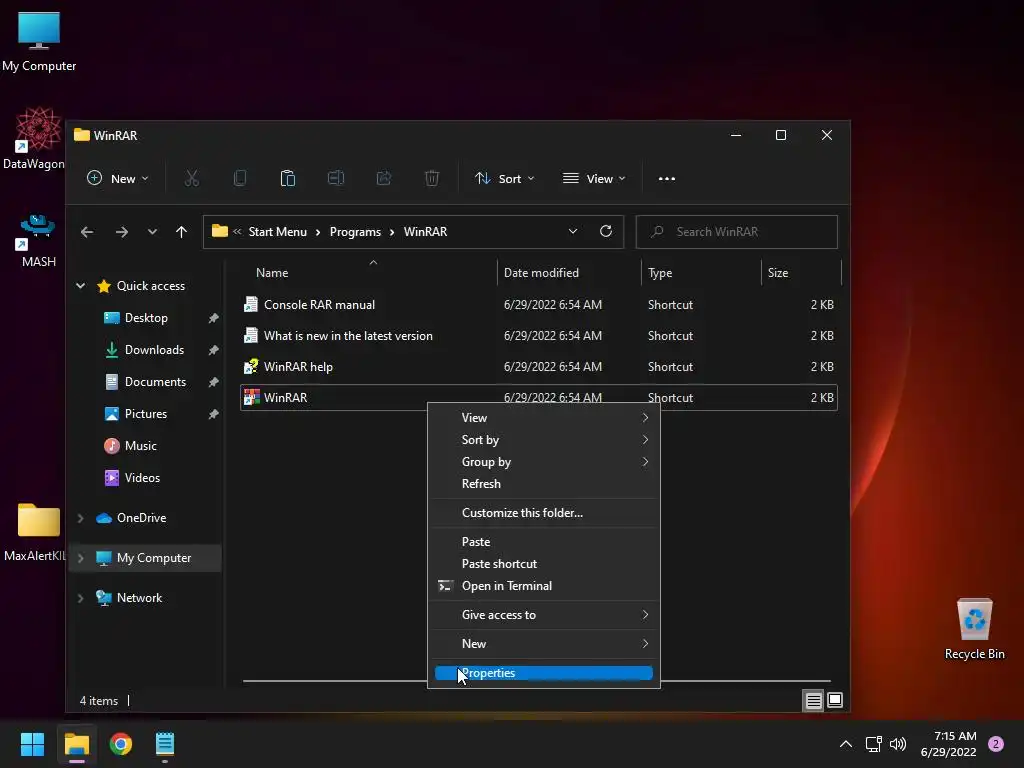Screen dimensions: 1024x768
Task: Open New submenu in context menu
Action: (543, 643)
